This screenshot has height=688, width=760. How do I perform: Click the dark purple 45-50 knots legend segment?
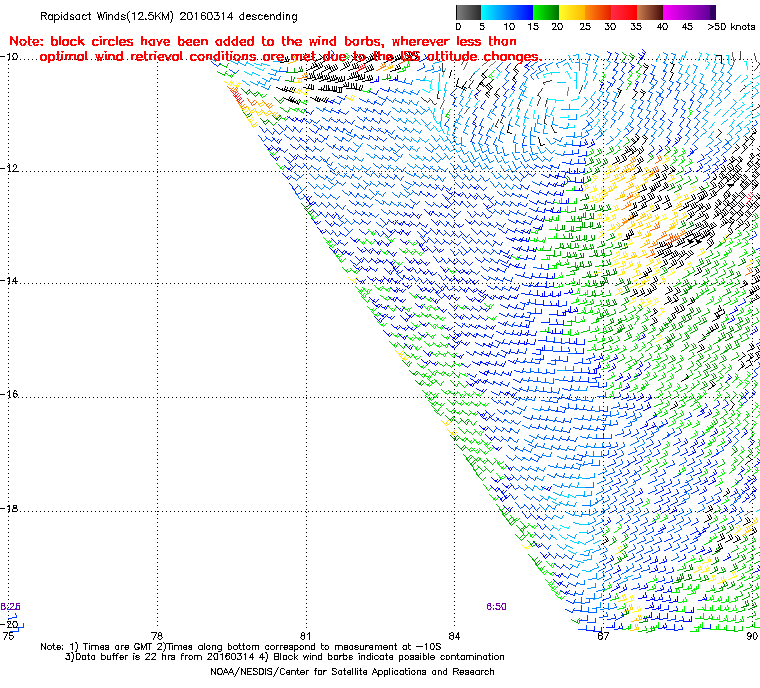click(702, 12)
